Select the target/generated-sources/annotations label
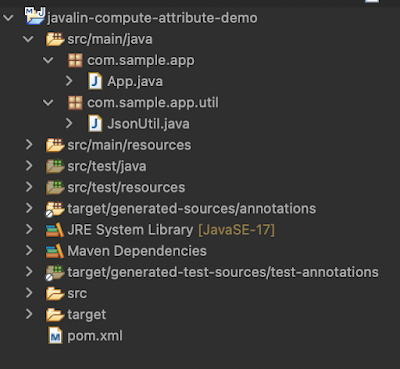This screenshot has height=369, width=400. [x=192, y=209]
